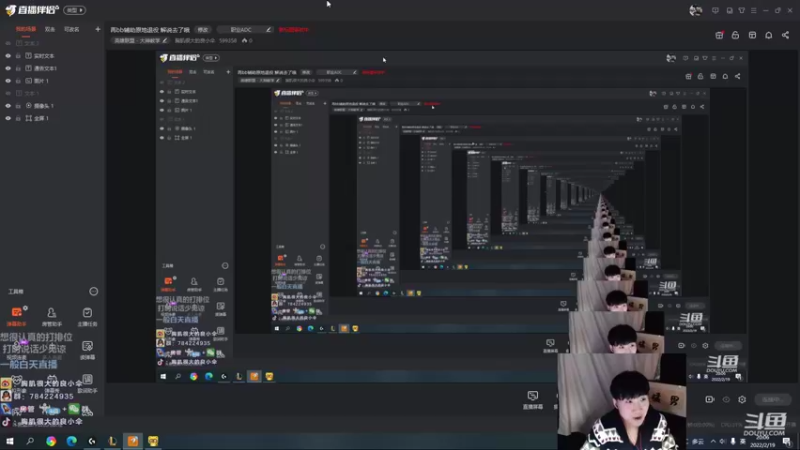Click the red text link after 职业ADC
This screenshot has height=450, width=800.
click(293, 30)
